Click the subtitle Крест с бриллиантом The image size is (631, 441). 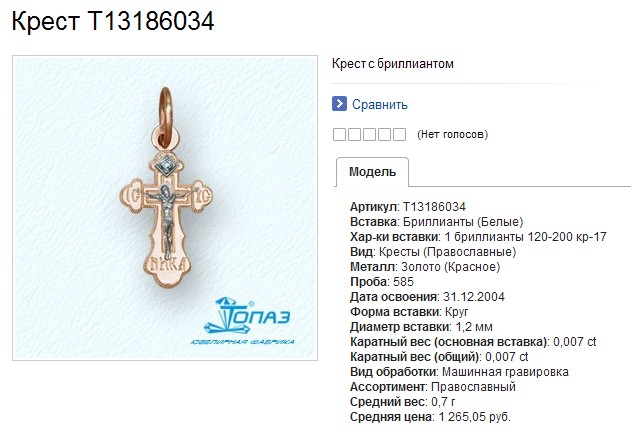[393, 64]
